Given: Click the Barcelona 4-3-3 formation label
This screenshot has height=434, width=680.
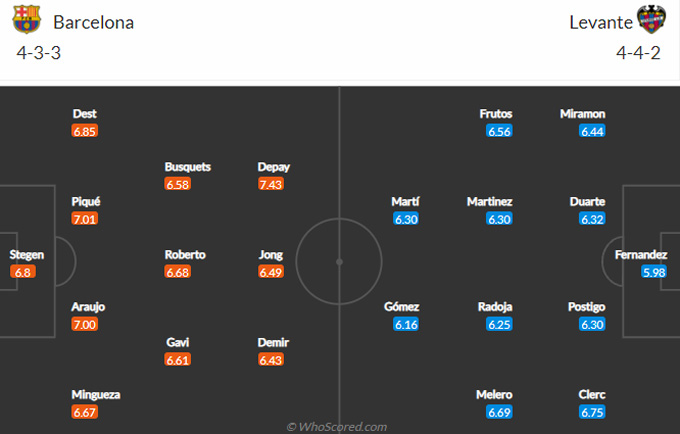Looking at the screenshot, I should pyautogui.click(x=39, y=53).
